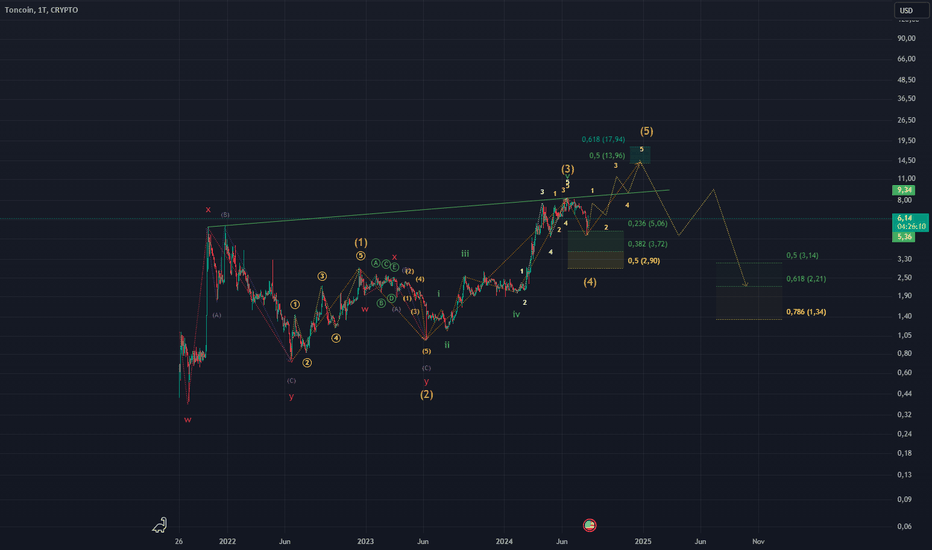Select the green iii wave label
The width and height of the screenshot is (932, 550).
coord(465,253)
